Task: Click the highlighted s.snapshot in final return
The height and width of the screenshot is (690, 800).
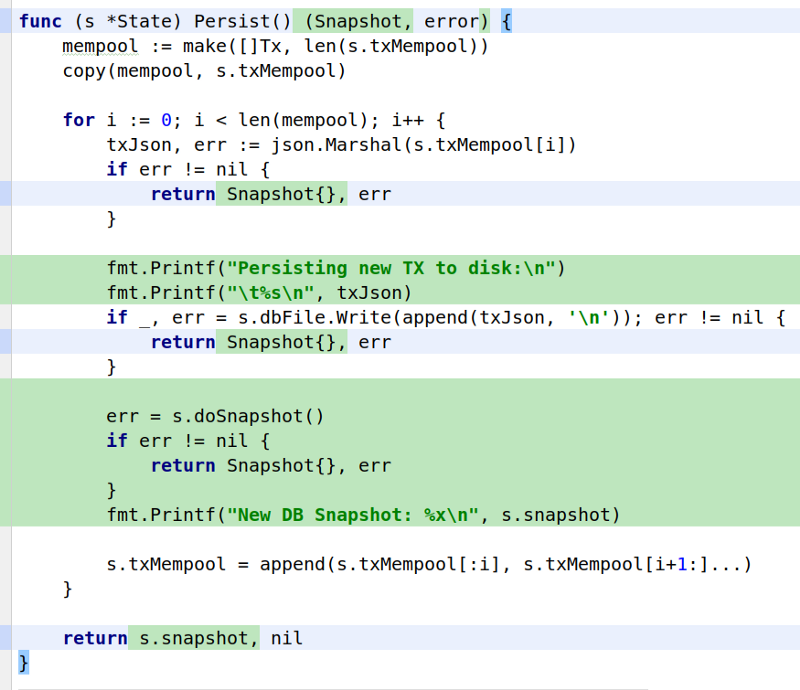Action: (x=193, y=638)
